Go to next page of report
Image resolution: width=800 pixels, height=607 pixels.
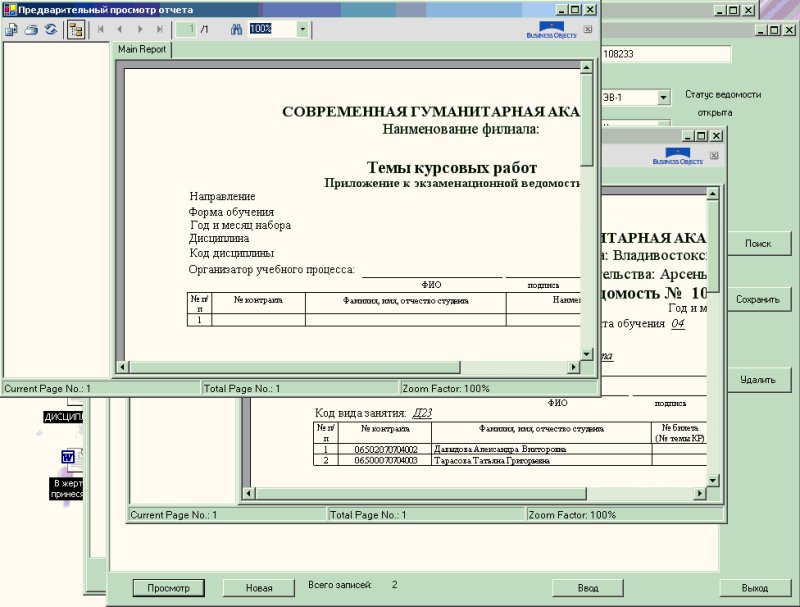pyautogui.click(x=140, y=30)
